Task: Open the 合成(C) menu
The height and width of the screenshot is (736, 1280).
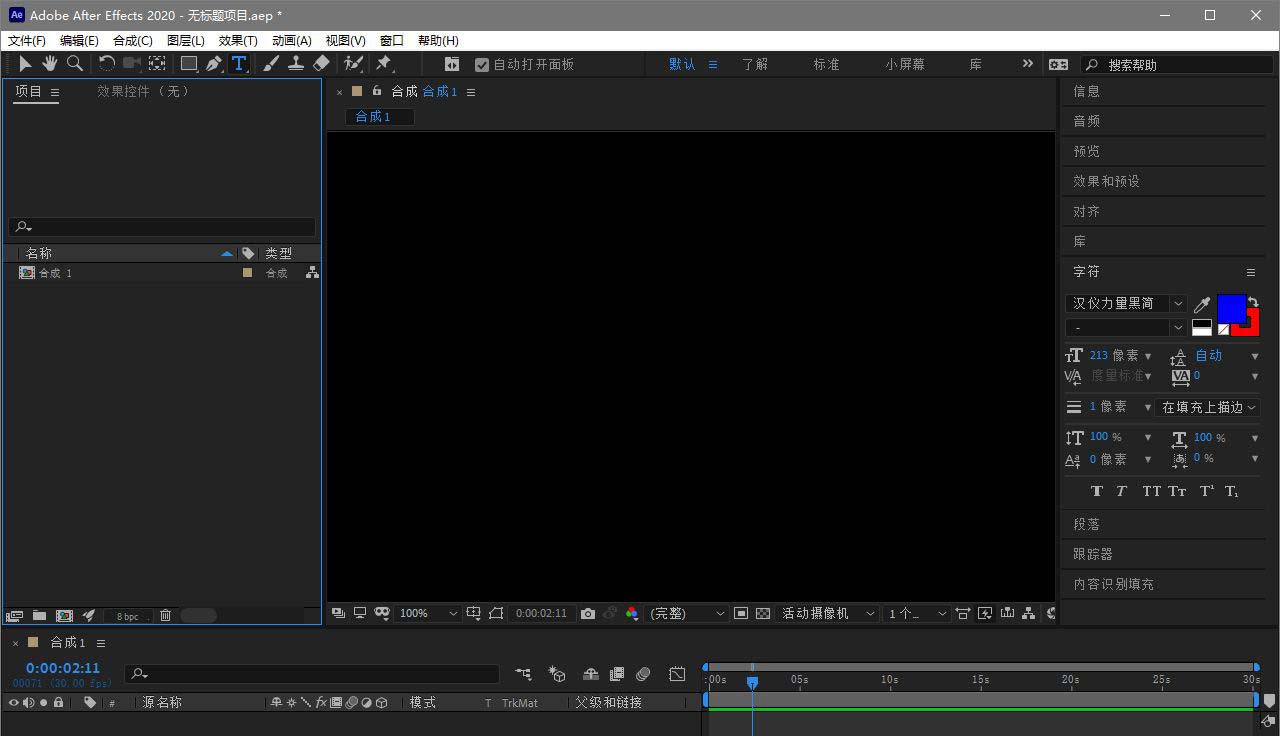Action: click(x=132, y=41)
